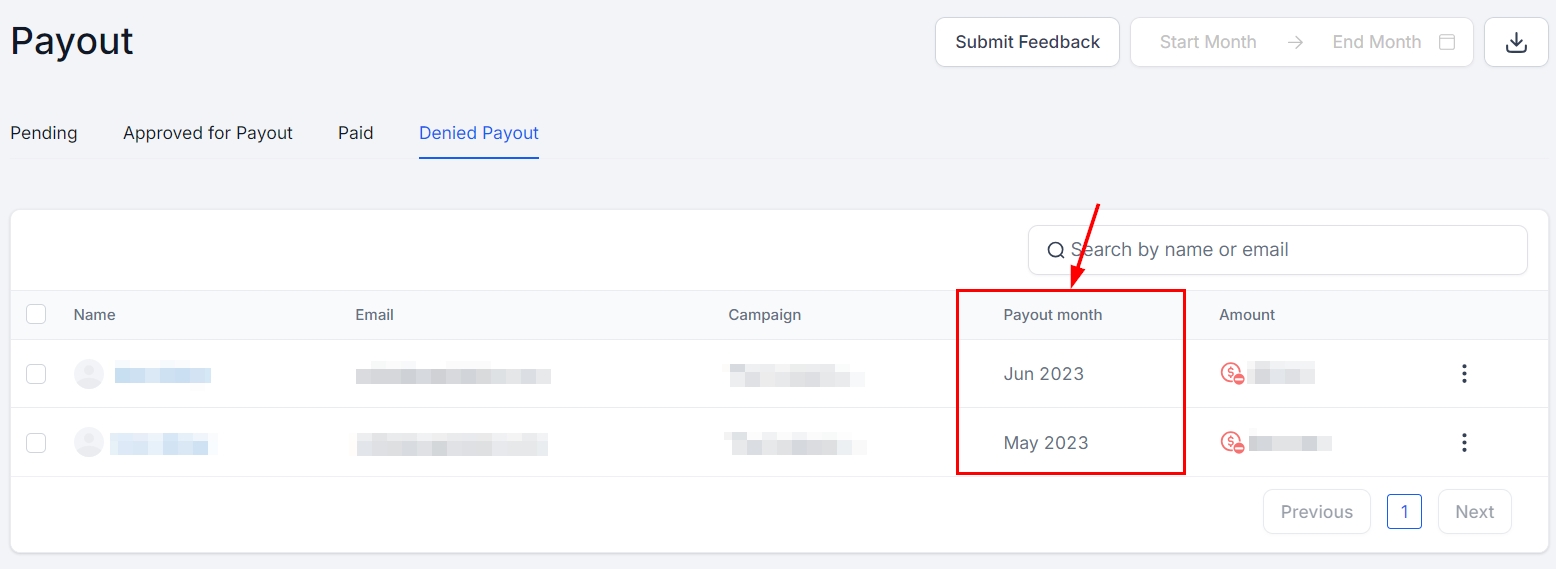Click the Next pagination button
The height and width of the screenshot is (569, 1556).
pos(1474,512)
